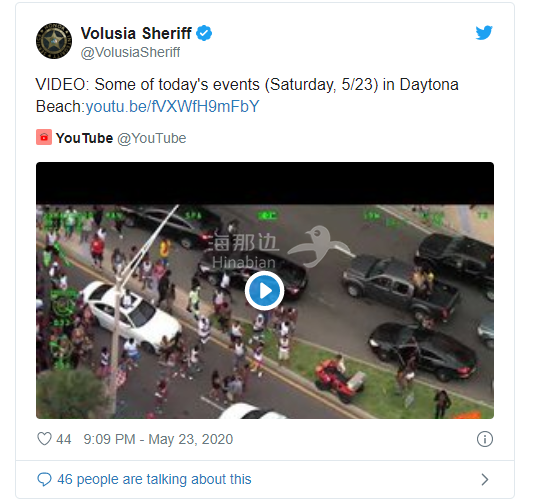Open the 9:09 PM - May 23, 2020 timestamp

tap(158, 439)
